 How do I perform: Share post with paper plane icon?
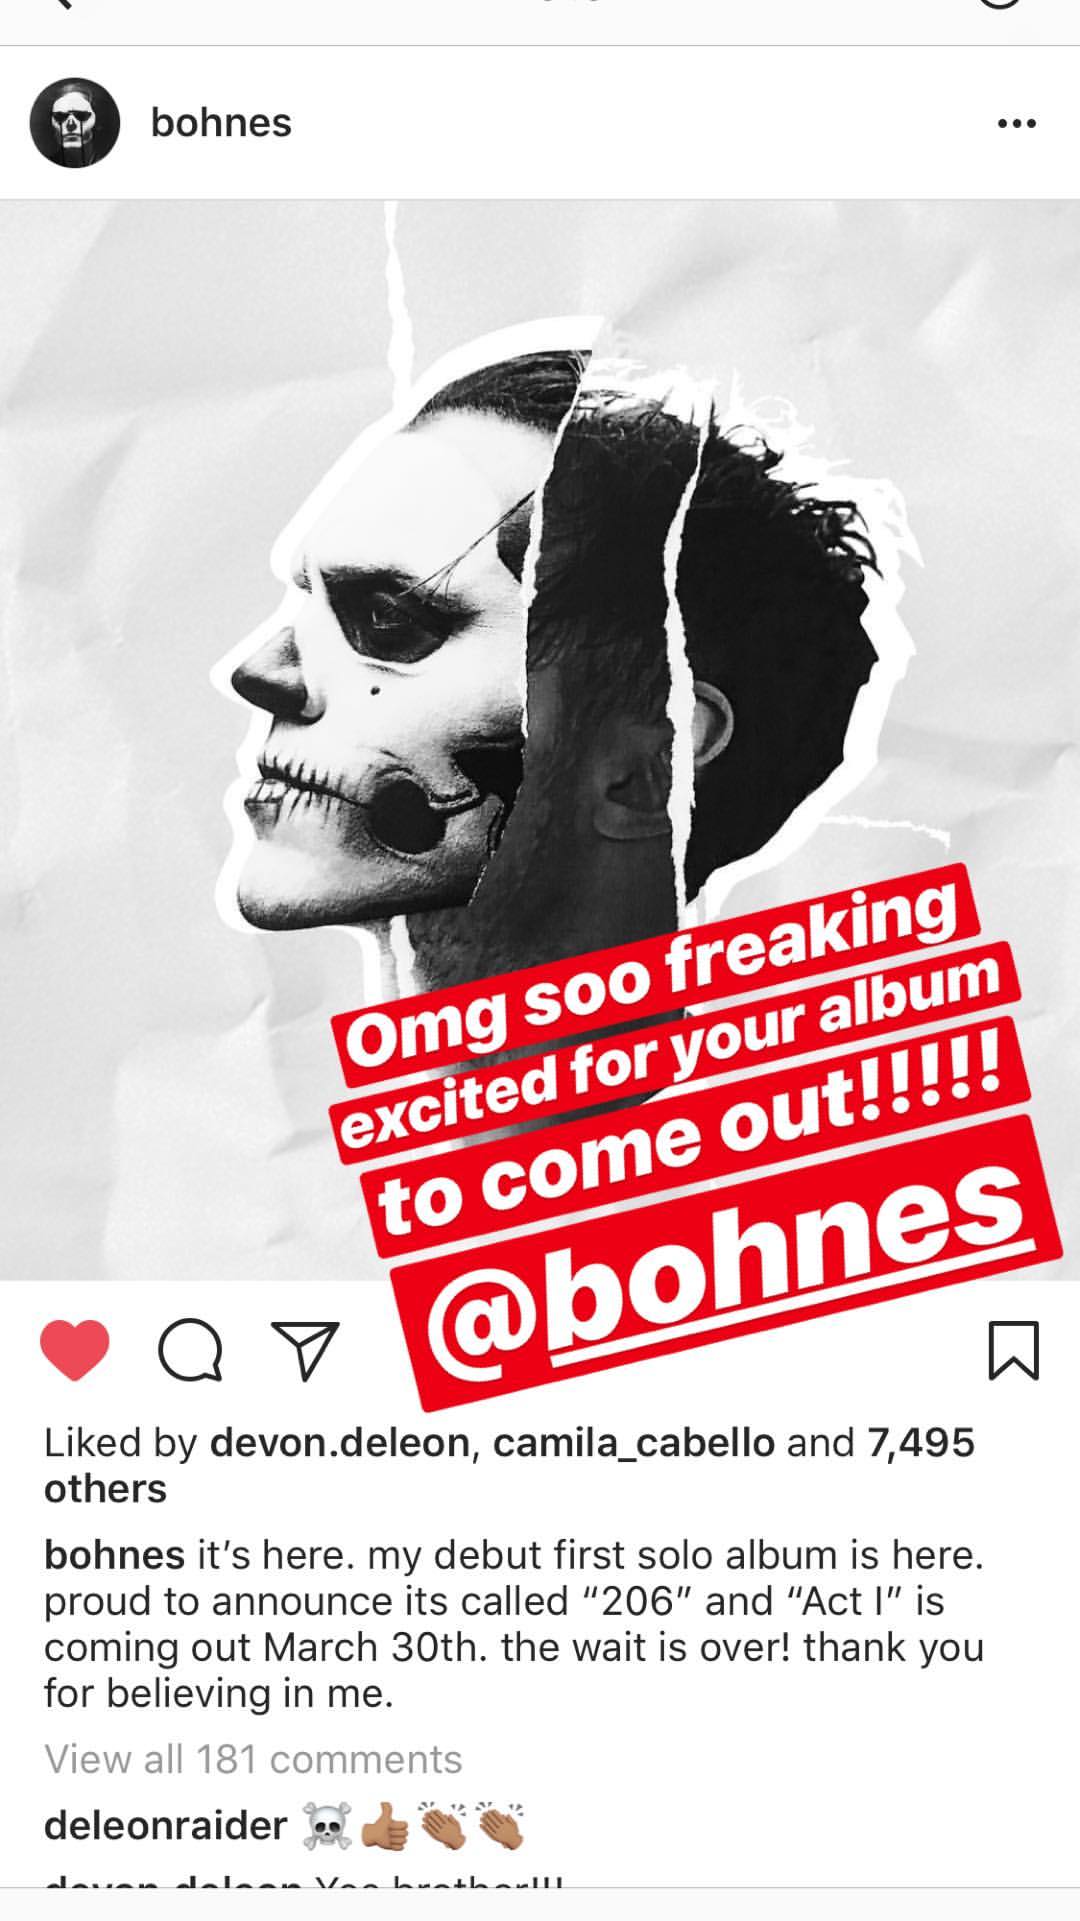[x=305, y=1351]
